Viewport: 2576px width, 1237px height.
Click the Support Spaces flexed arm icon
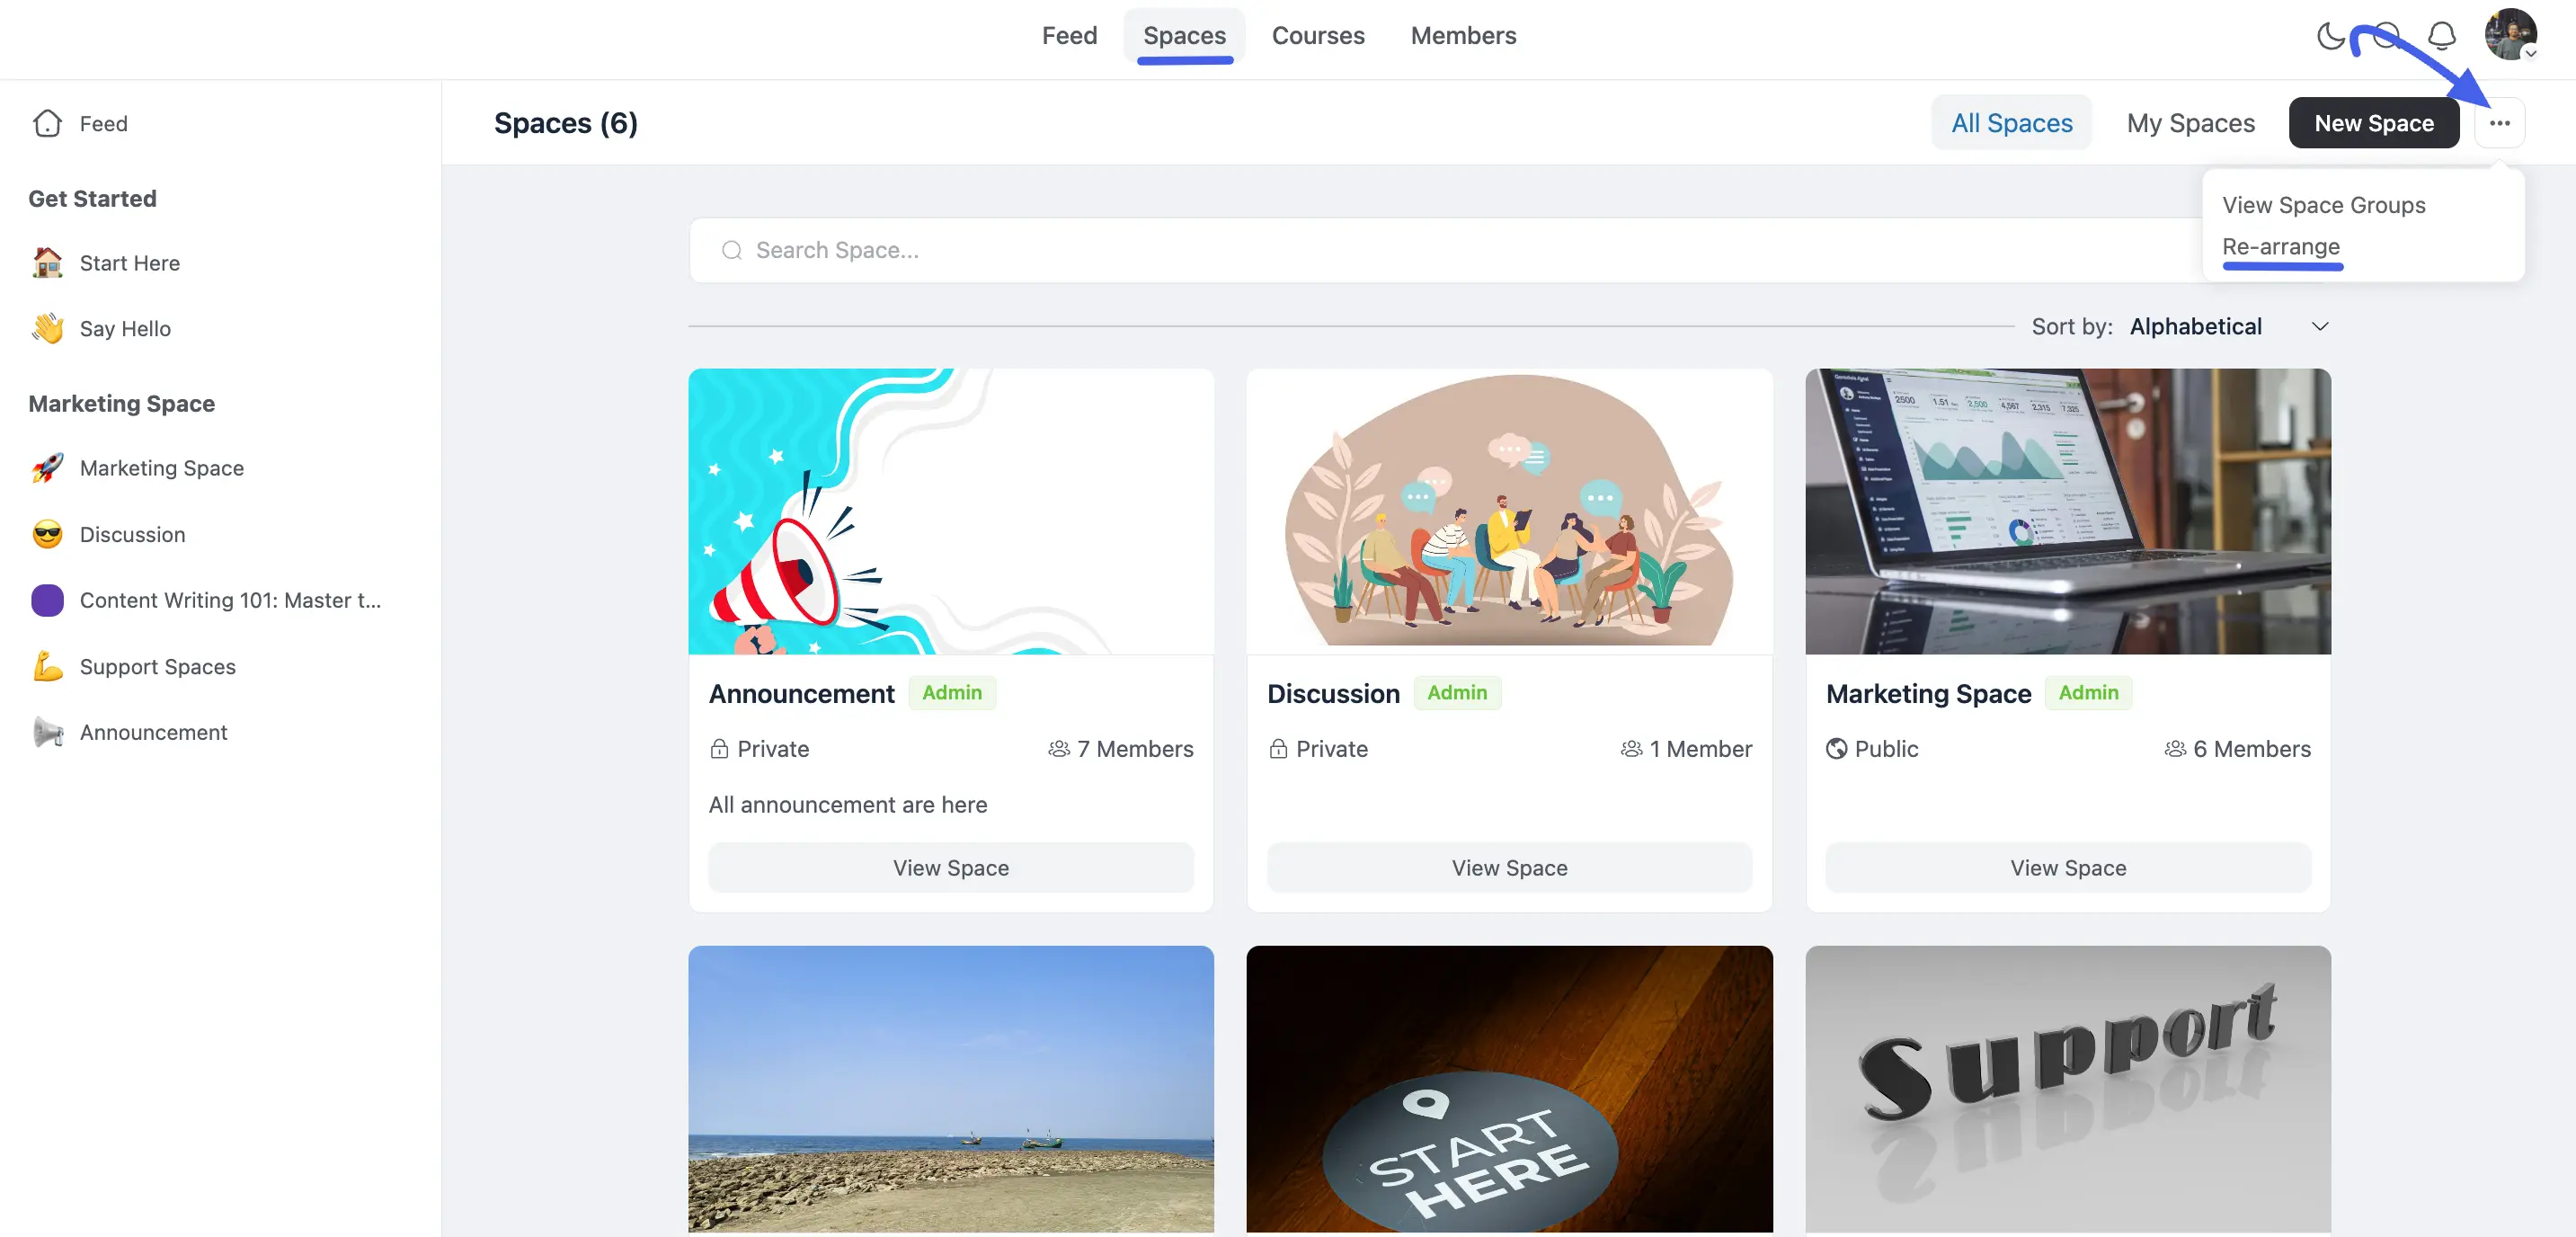[47, 666]
